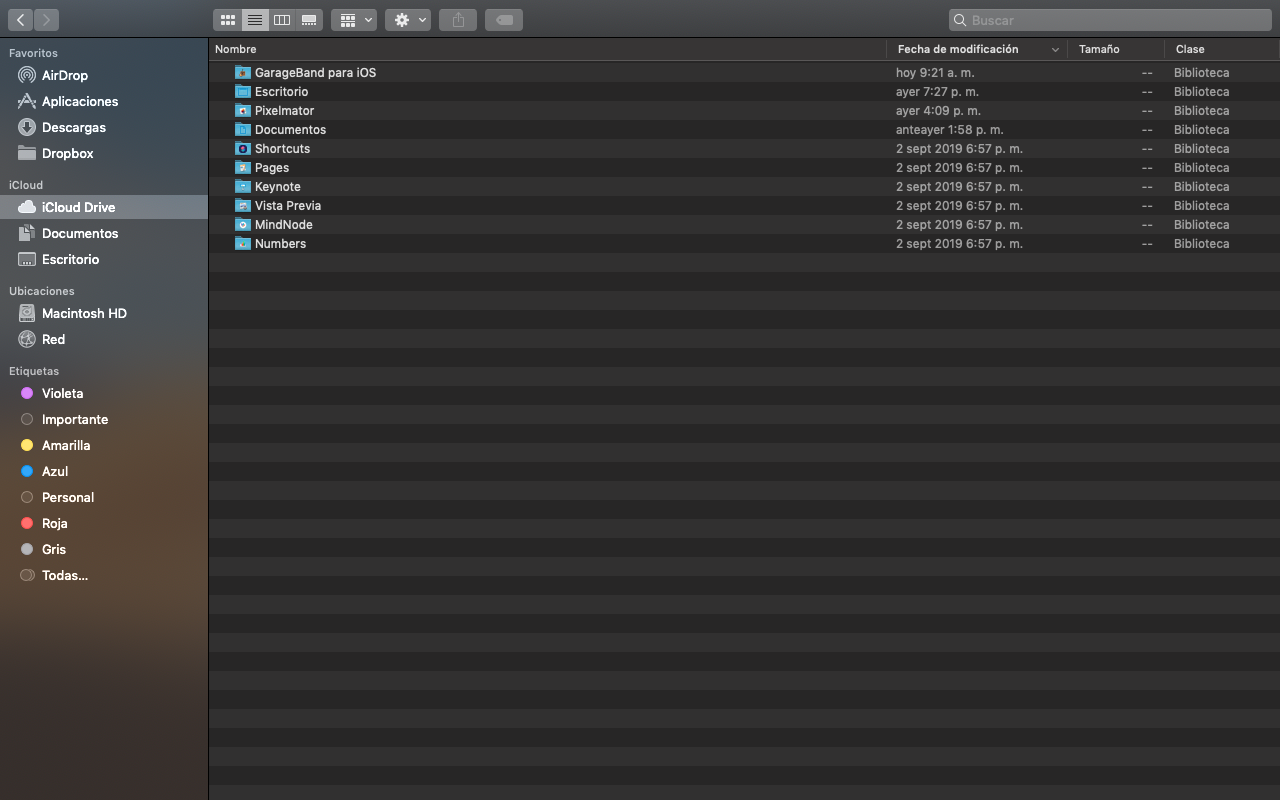The height and width of the screenshot is (800, 1280).
Task: Switch to gallery view mode
Action: [x=309, y=20]
